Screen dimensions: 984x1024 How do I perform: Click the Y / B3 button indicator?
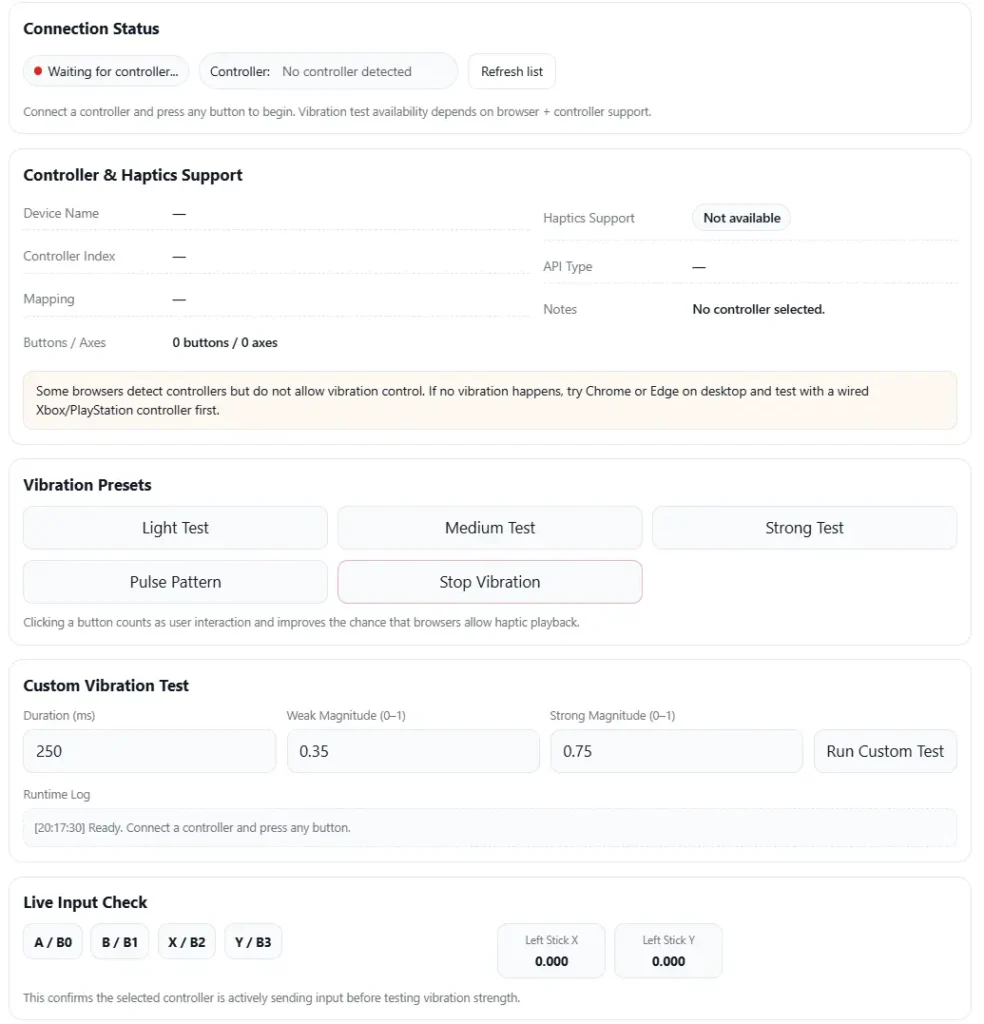253,942
